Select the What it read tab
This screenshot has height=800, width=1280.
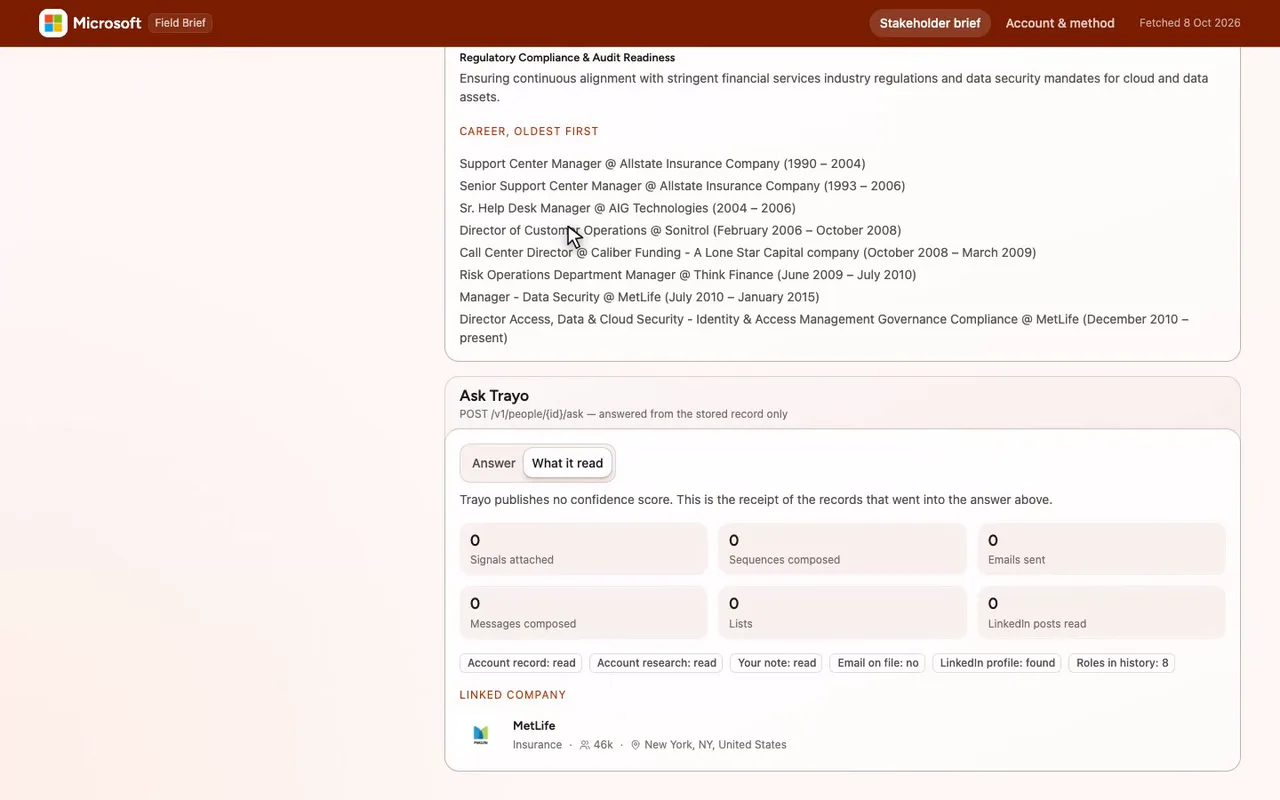coord(567,463)
